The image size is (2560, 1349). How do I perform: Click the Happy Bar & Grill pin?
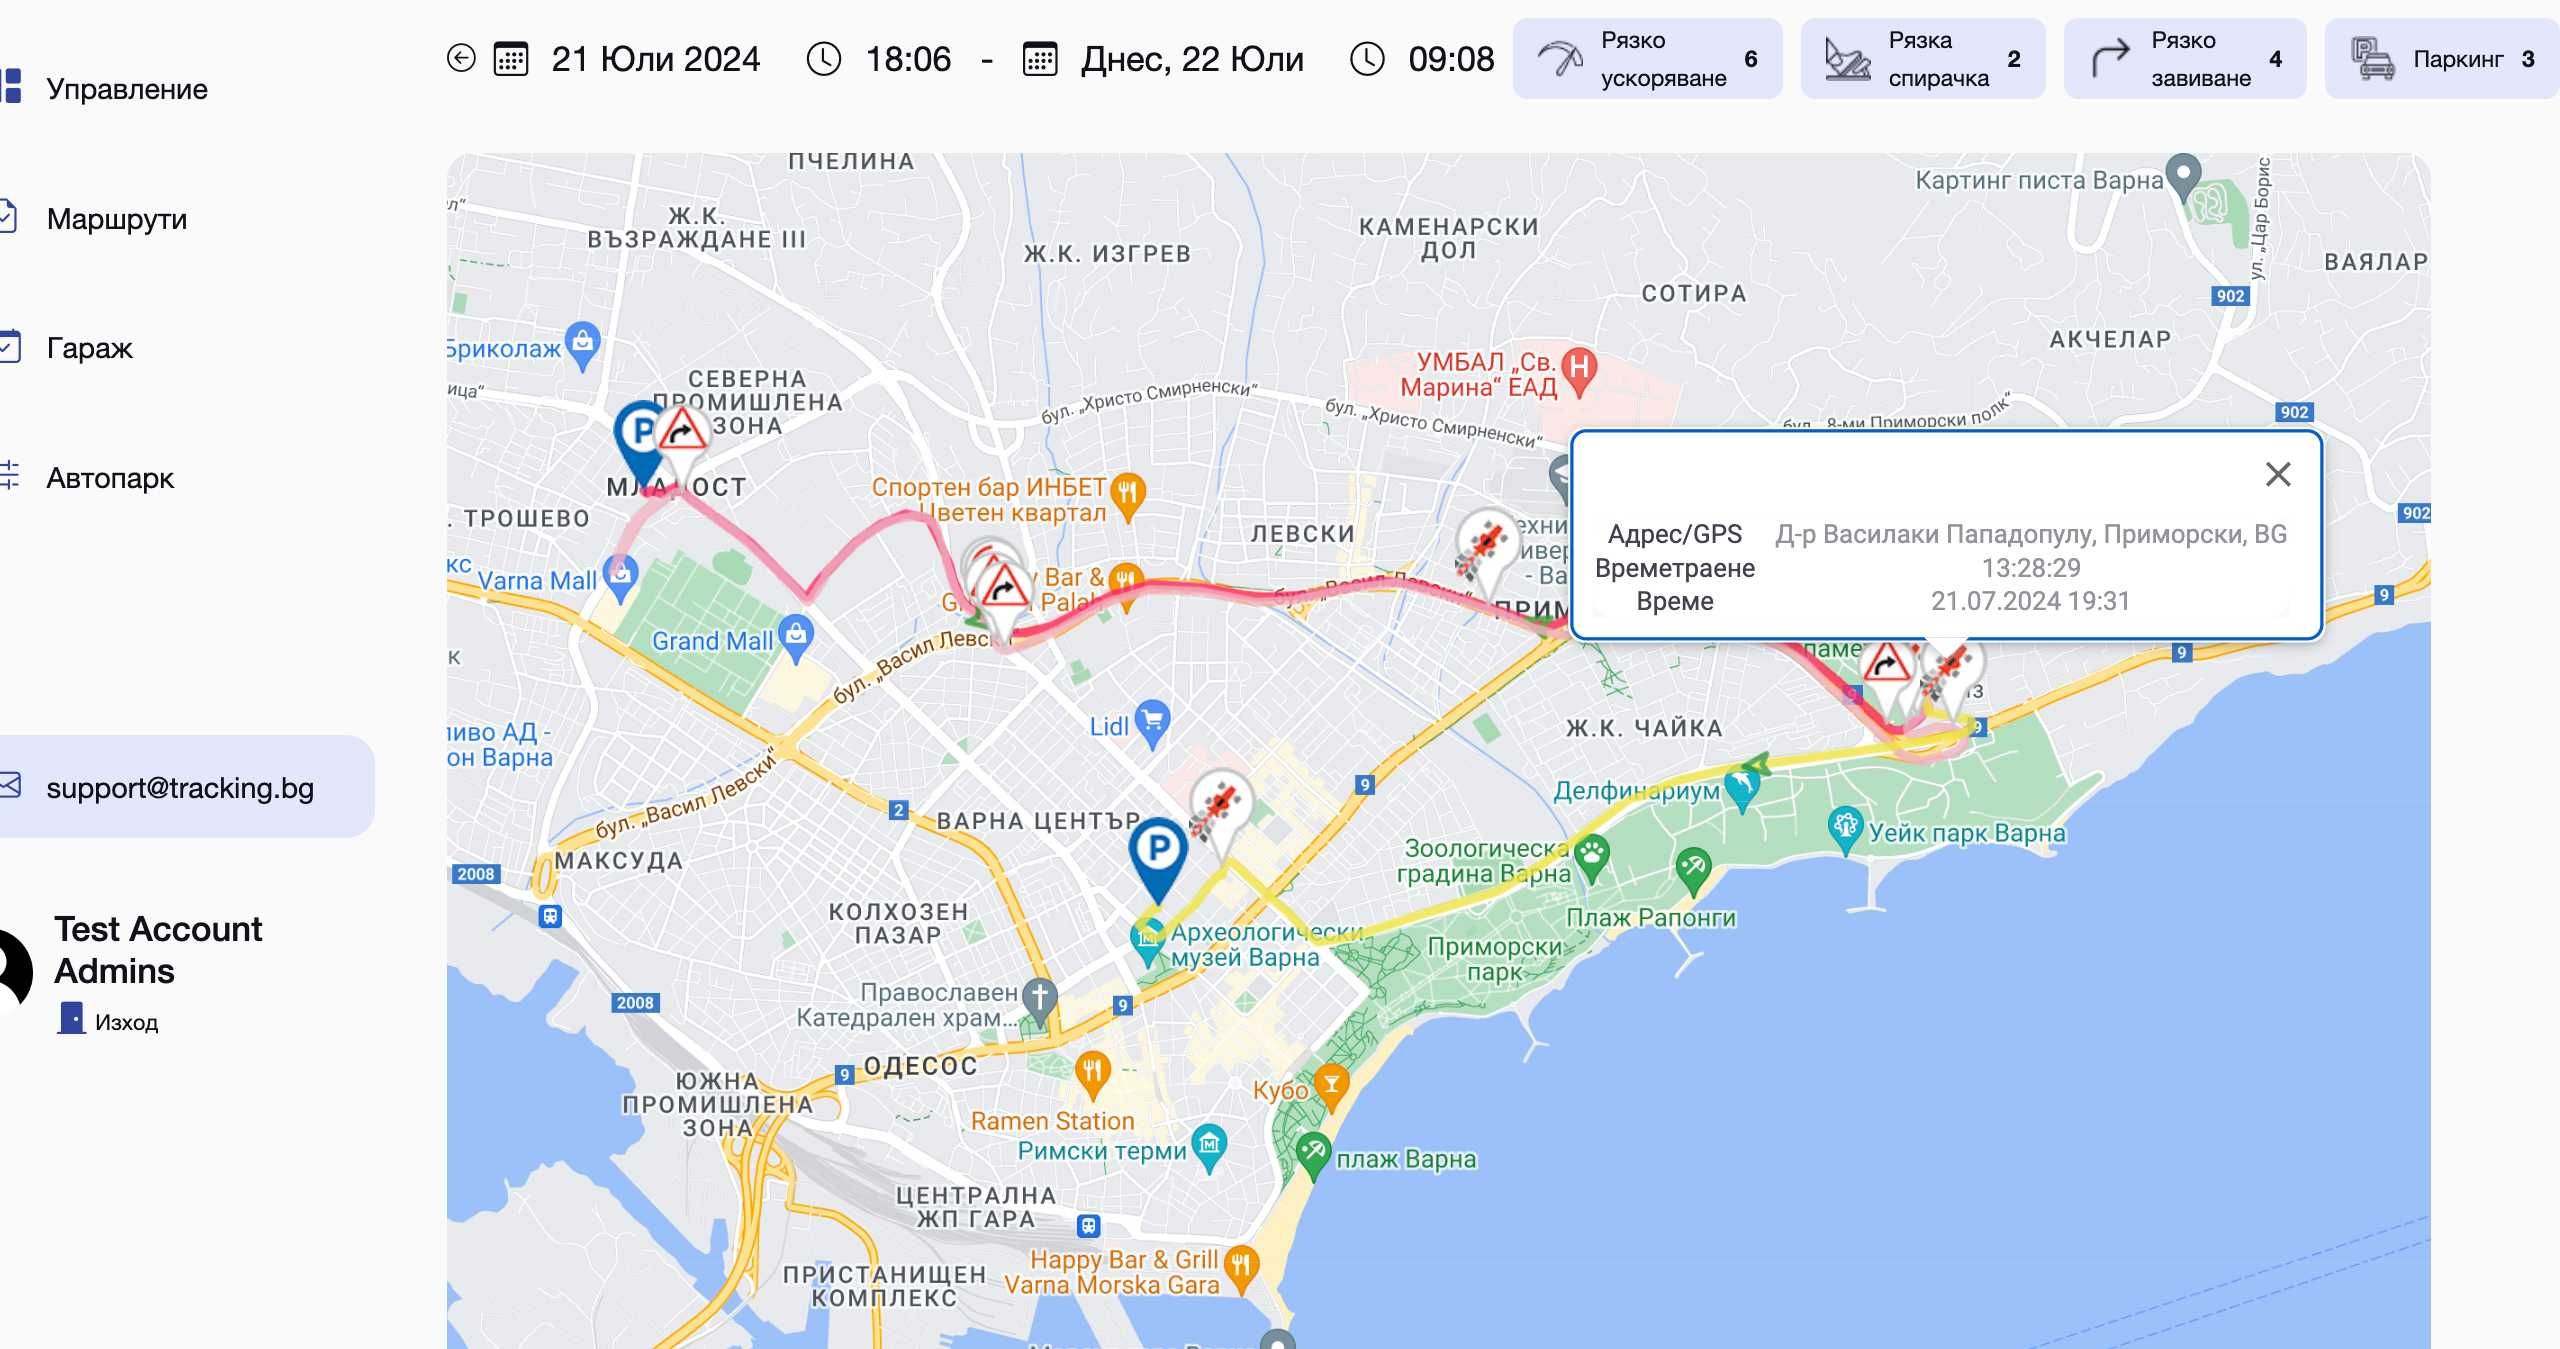tap(1241, 1270)
